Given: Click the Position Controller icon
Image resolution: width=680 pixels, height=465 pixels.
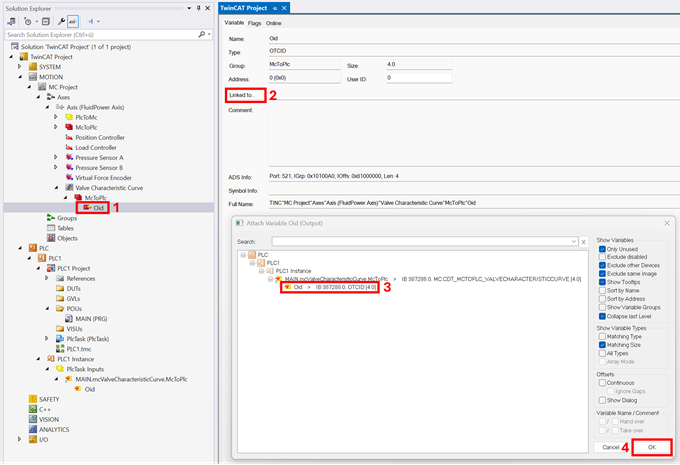Looking at the screenshot, I should 69,137.
